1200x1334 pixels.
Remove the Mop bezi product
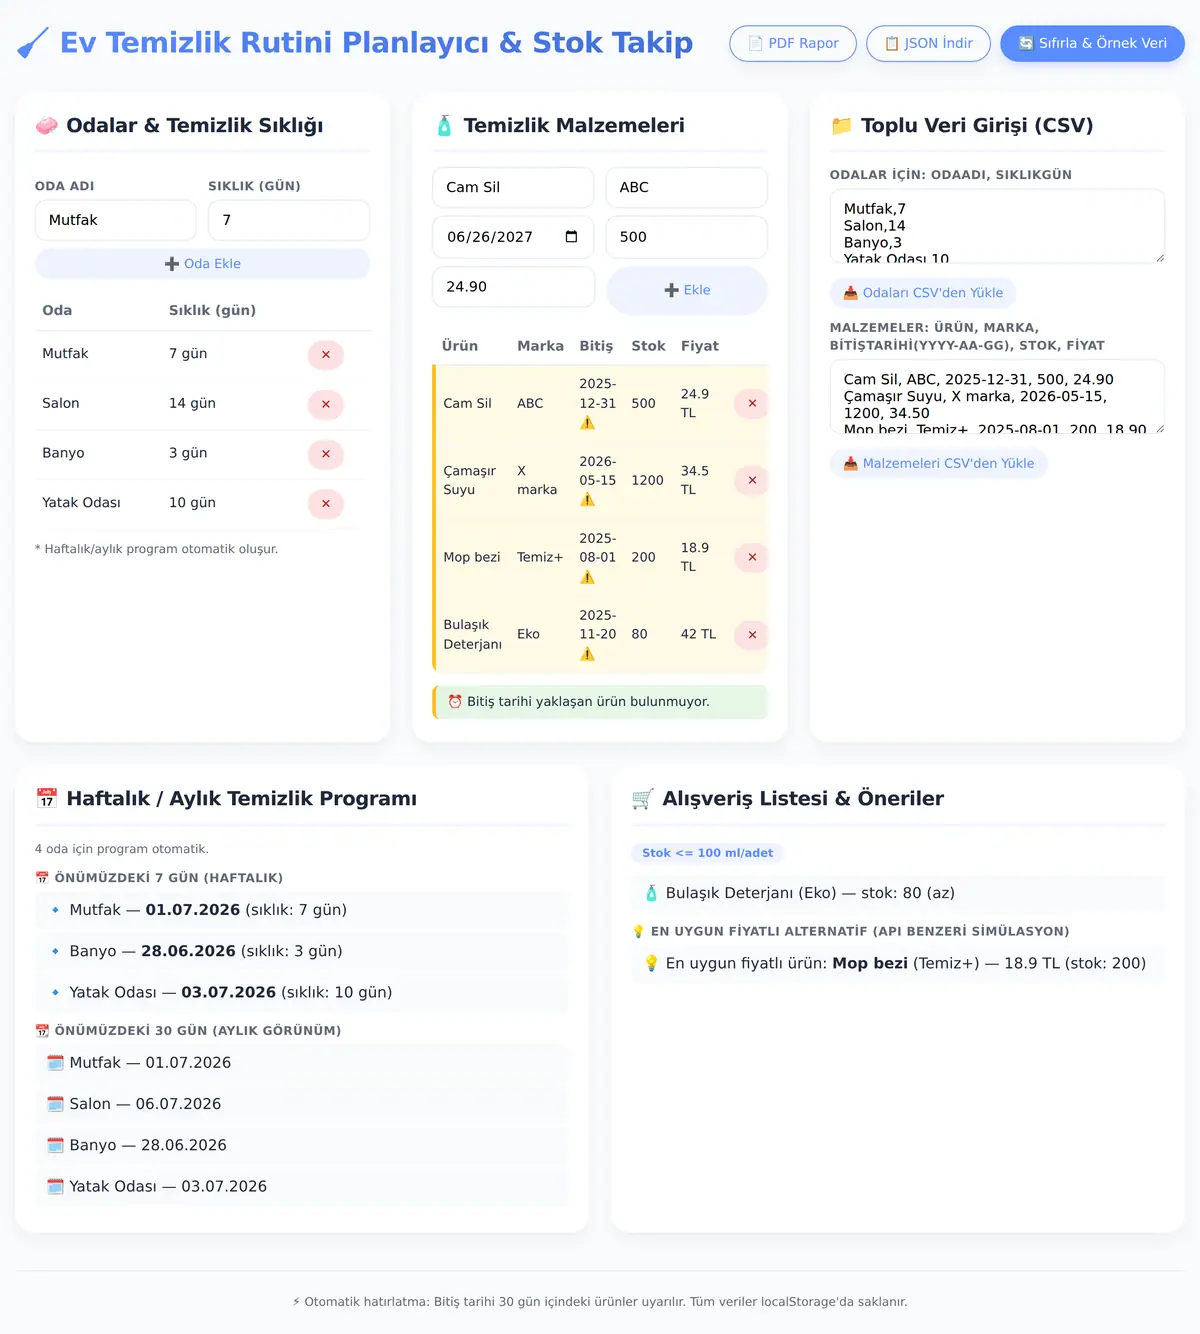click(752, 557)
